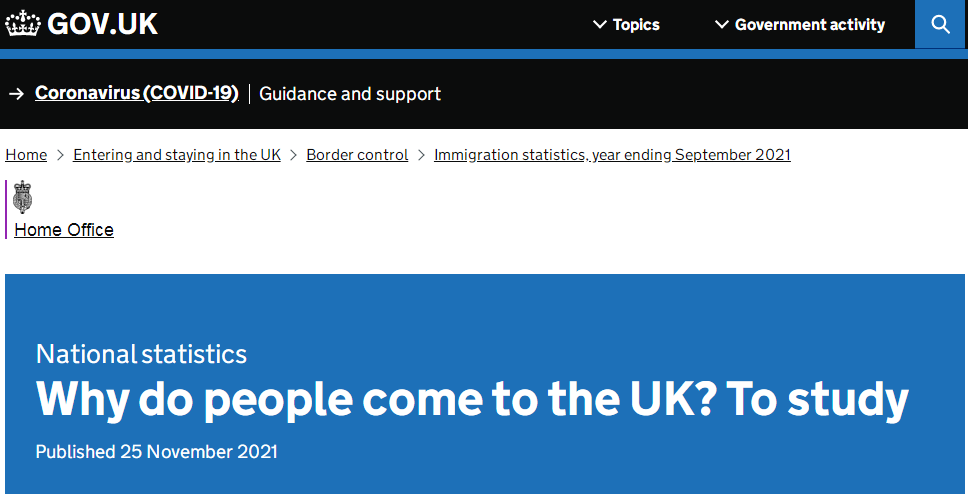Open the Border control breadcrumb

[x=357, y=155]
